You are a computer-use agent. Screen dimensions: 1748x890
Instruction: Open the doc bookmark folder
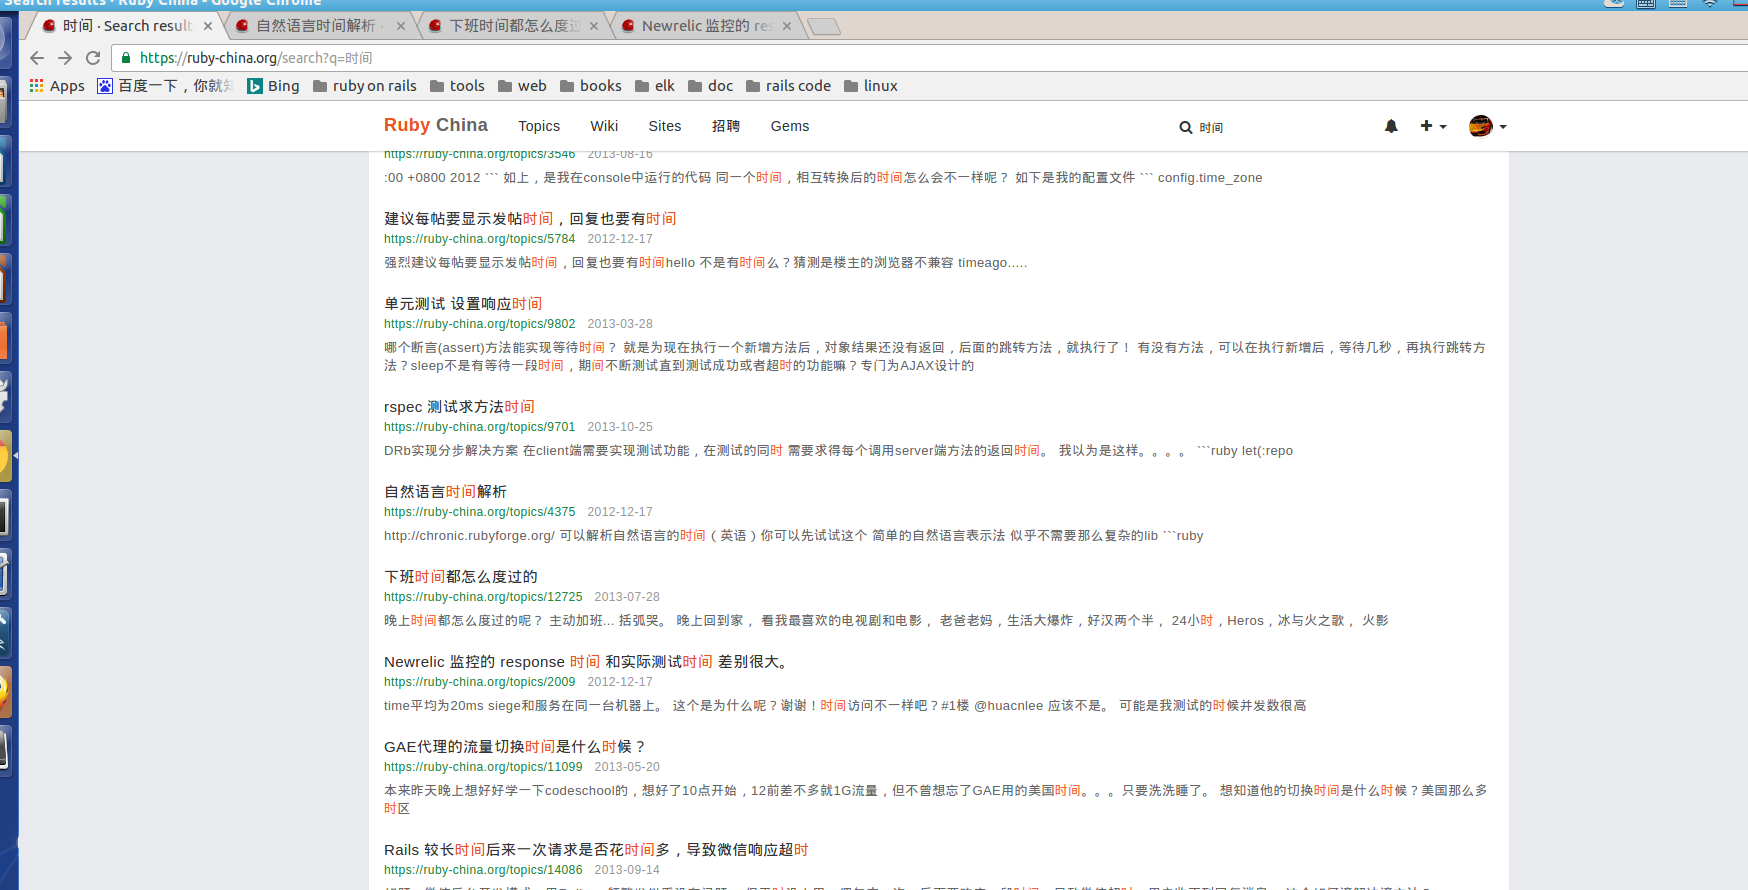(711, 86)
